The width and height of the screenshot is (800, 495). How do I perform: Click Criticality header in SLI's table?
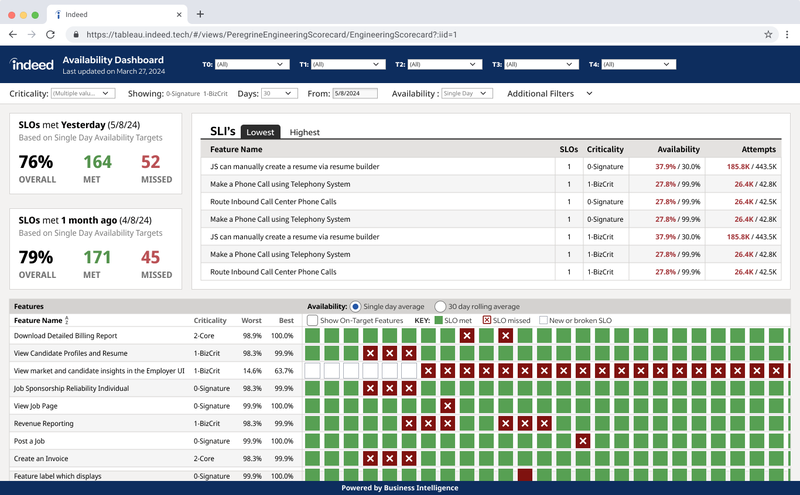click(605, 149)
